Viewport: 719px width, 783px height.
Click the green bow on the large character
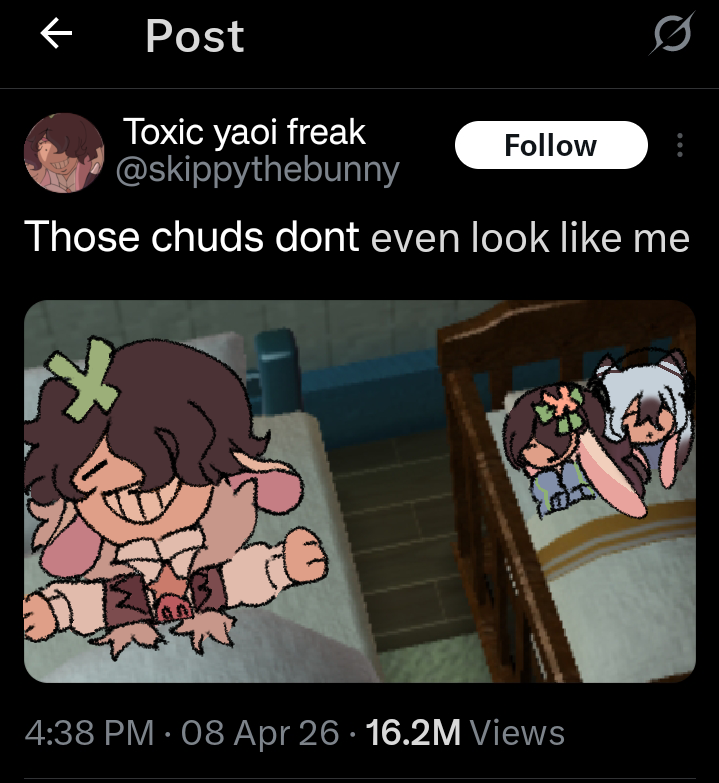pyautogui.click(x=94, y=385)
